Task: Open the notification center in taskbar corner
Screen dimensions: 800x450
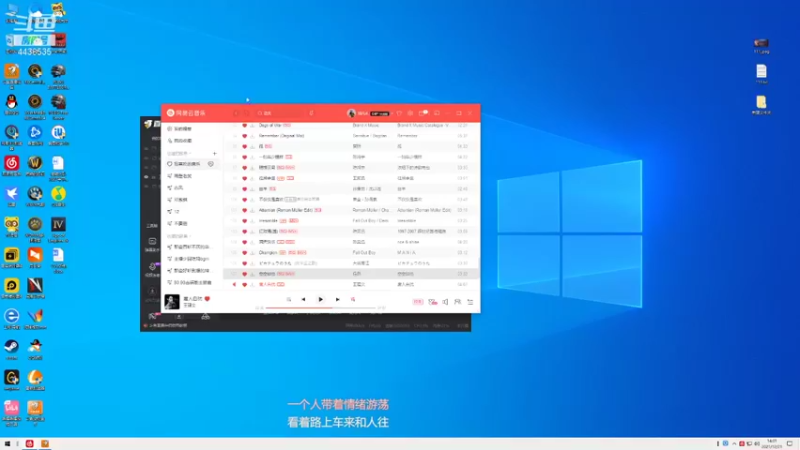Action: [x=790, y=444]
